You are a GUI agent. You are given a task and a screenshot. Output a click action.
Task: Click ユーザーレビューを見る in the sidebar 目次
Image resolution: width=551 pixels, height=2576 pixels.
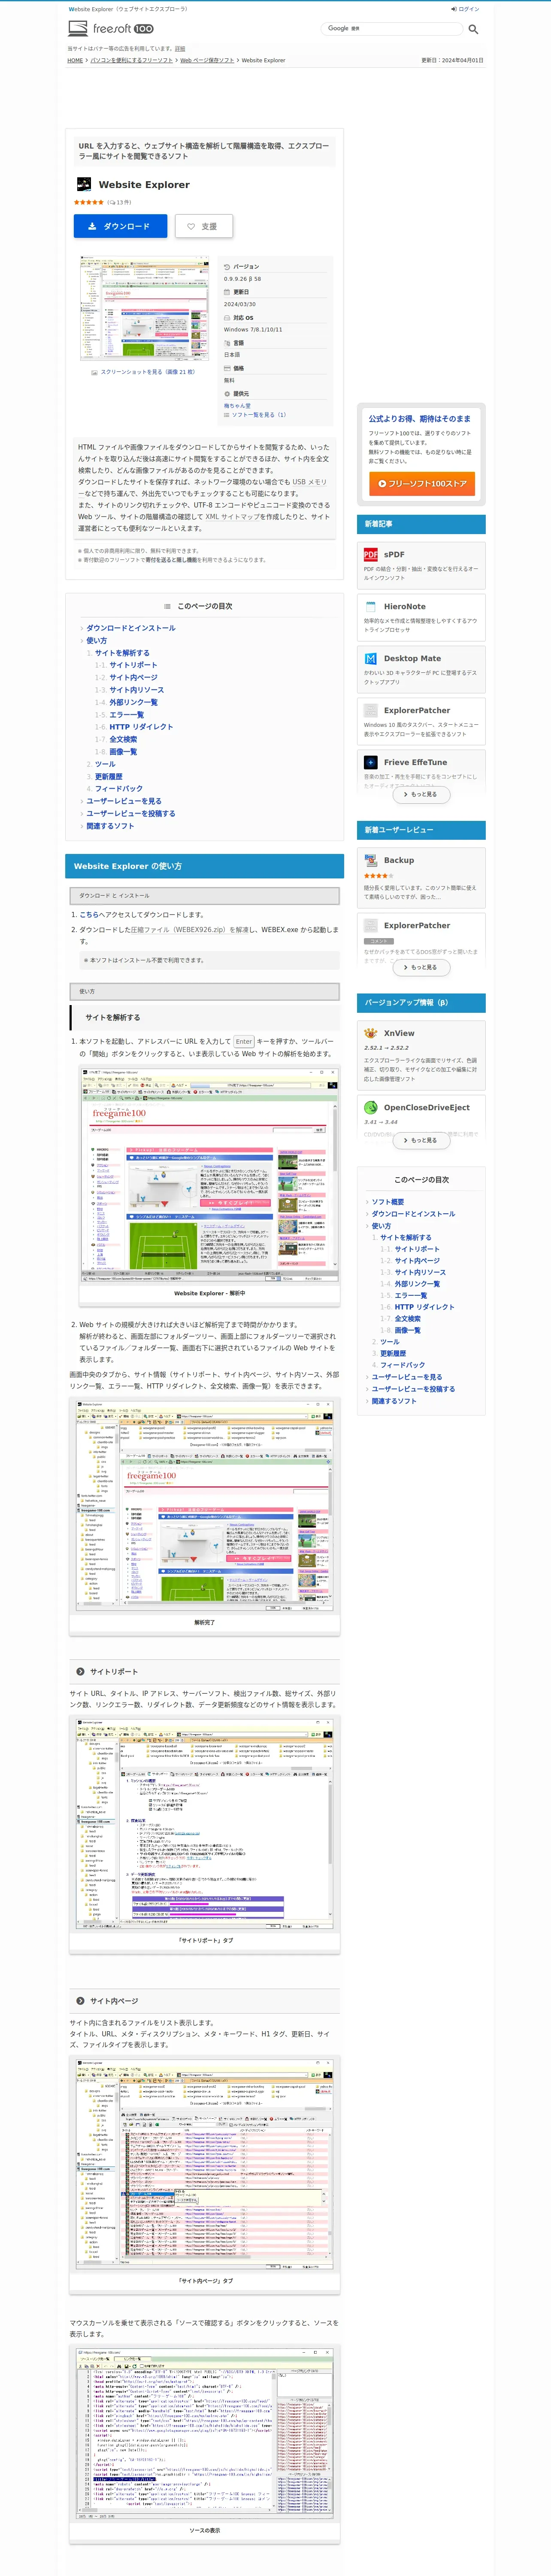click(x=407, y=1377)
